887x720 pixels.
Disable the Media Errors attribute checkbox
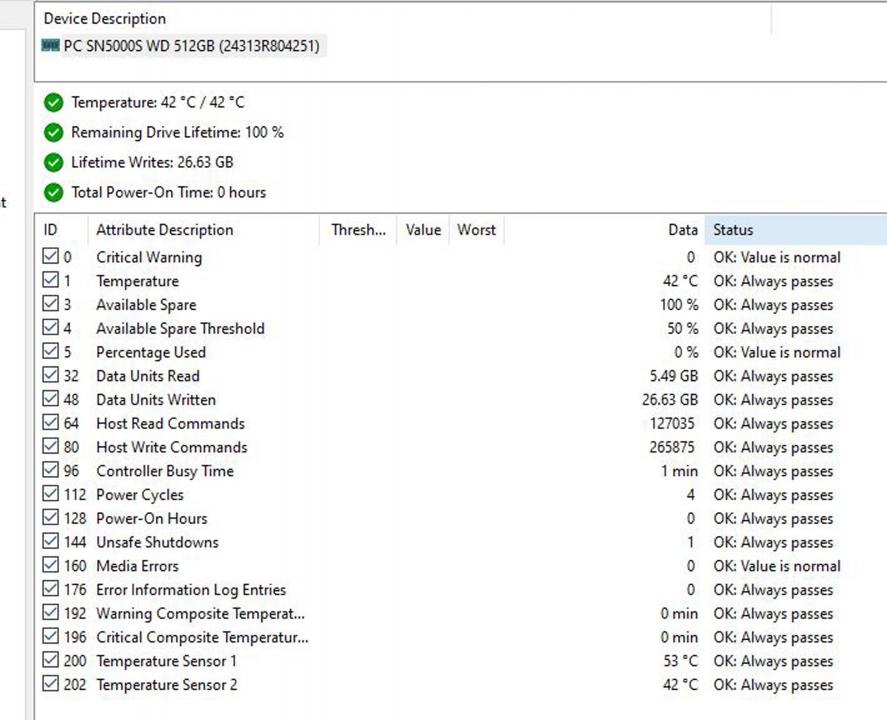pyautogui.click(x=51, y=566)
